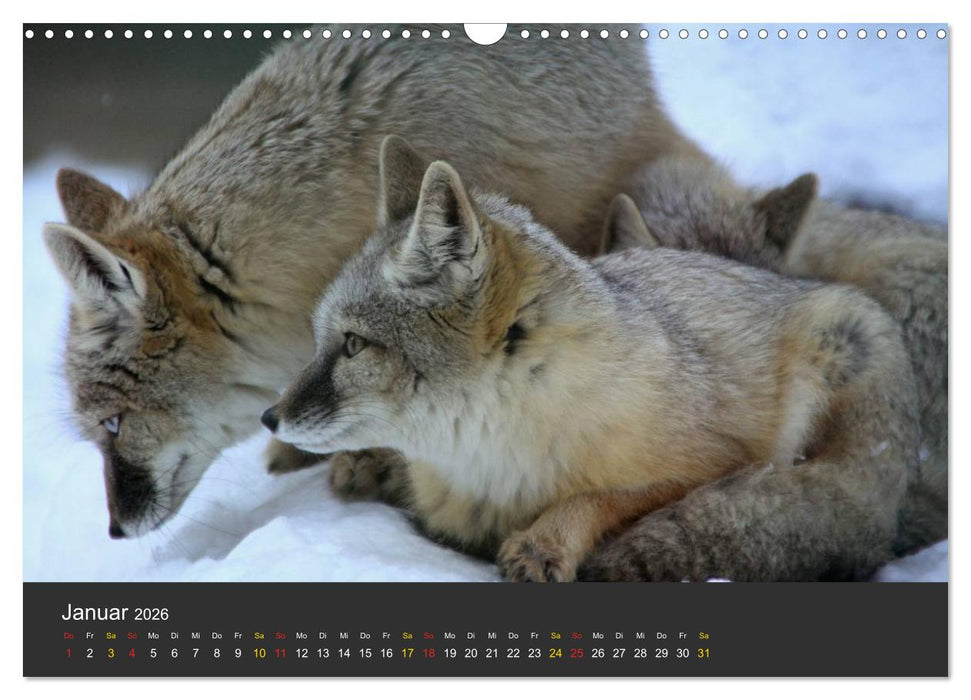
Task: Click date 2 in the calendar row
Action: click(x=88, y=655)
